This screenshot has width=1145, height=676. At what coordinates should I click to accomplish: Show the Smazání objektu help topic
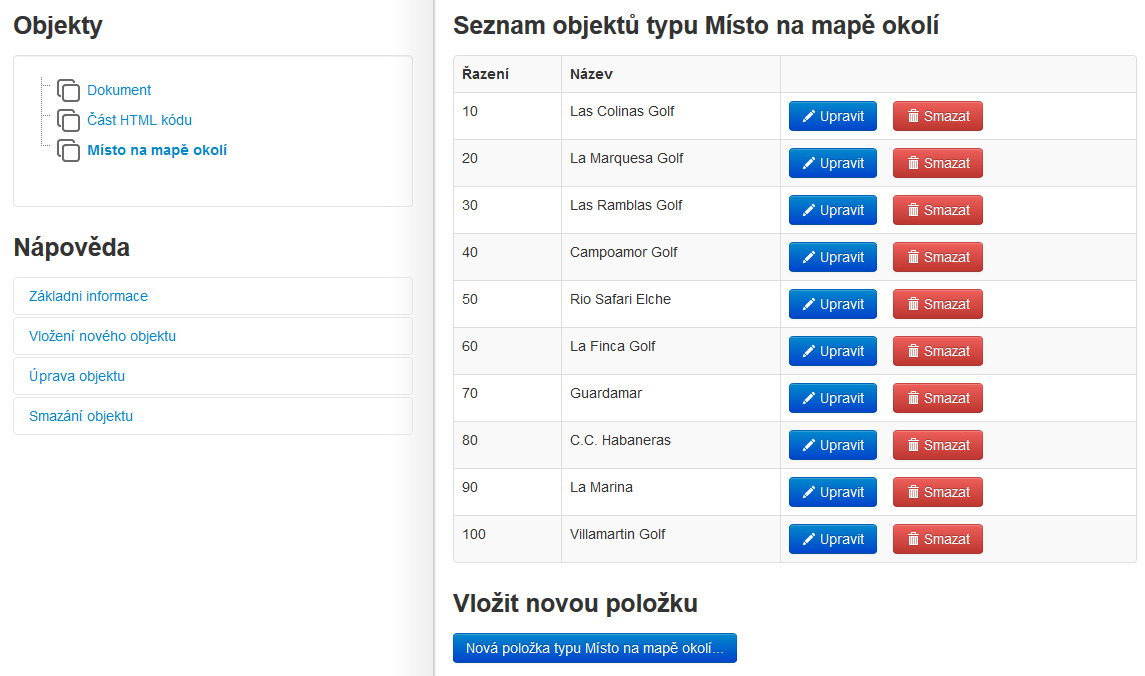click(x=81, y=416)
